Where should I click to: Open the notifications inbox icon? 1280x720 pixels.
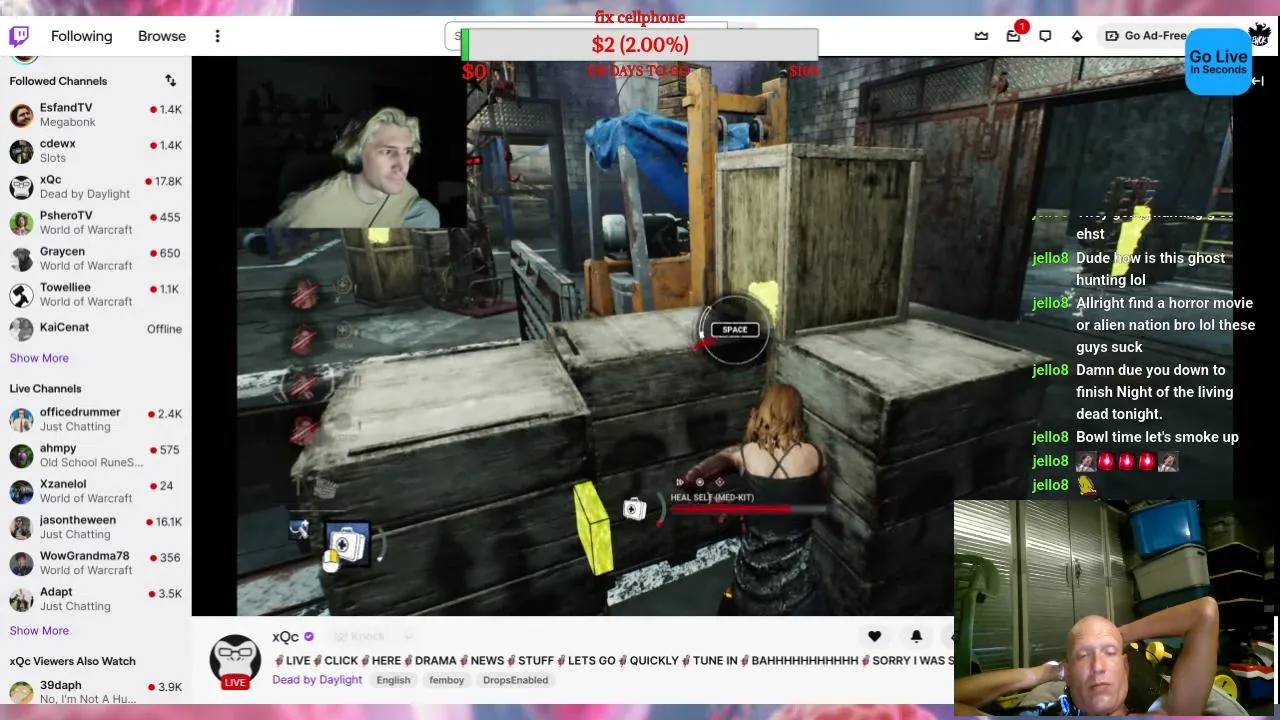[1013, 36]
